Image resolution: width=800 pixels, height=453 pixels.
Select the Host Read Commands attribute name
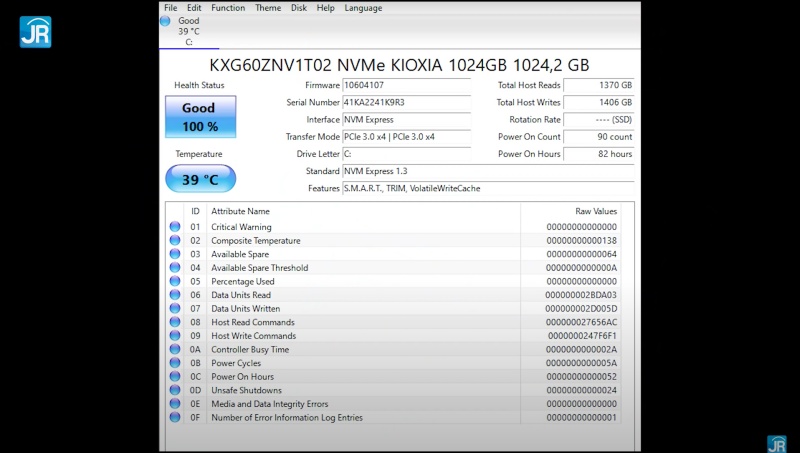pyautogui.click(x=253, y=322)
